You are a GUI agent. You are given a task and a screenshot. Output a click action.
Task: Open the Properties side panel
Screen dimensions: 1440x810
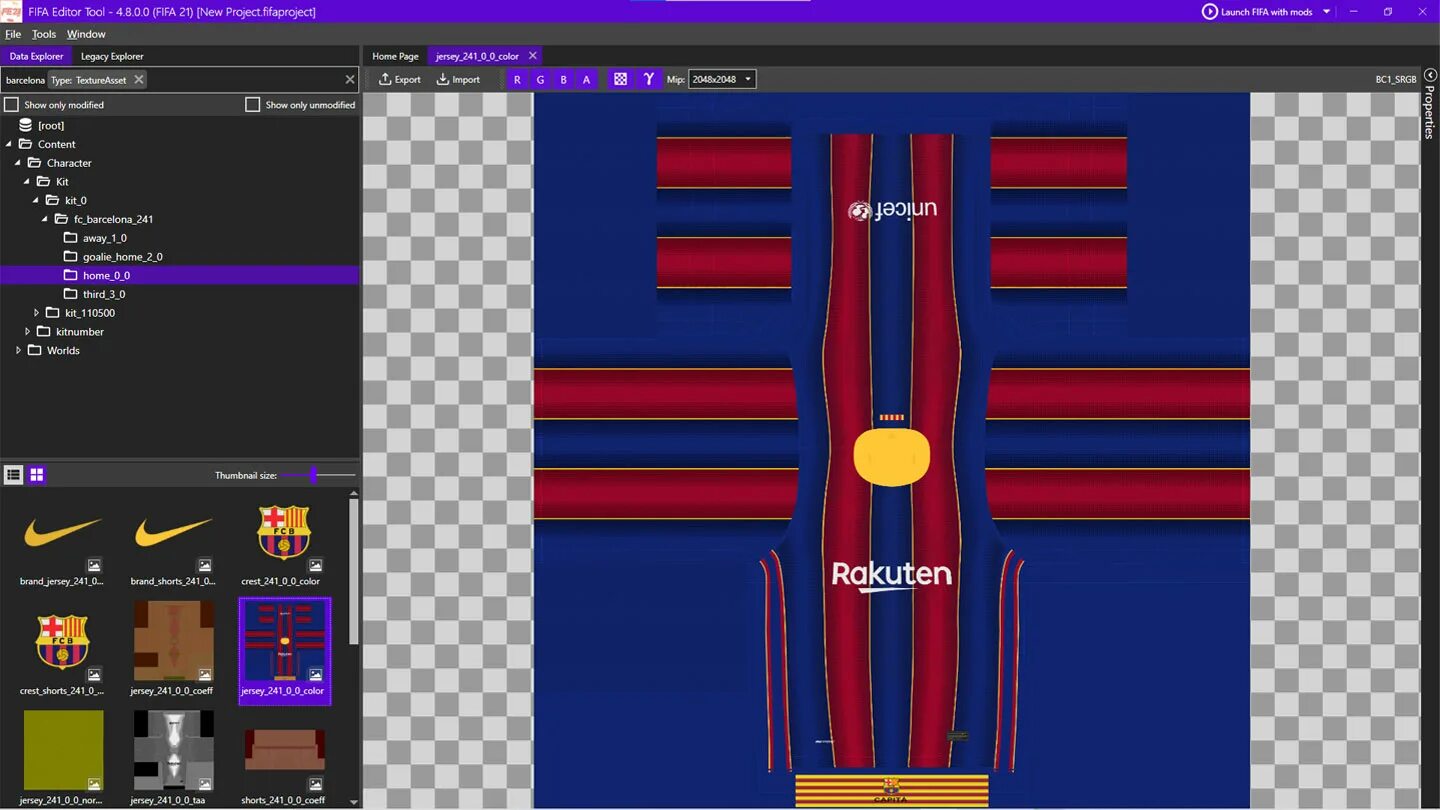click(x=1429, y=112)
